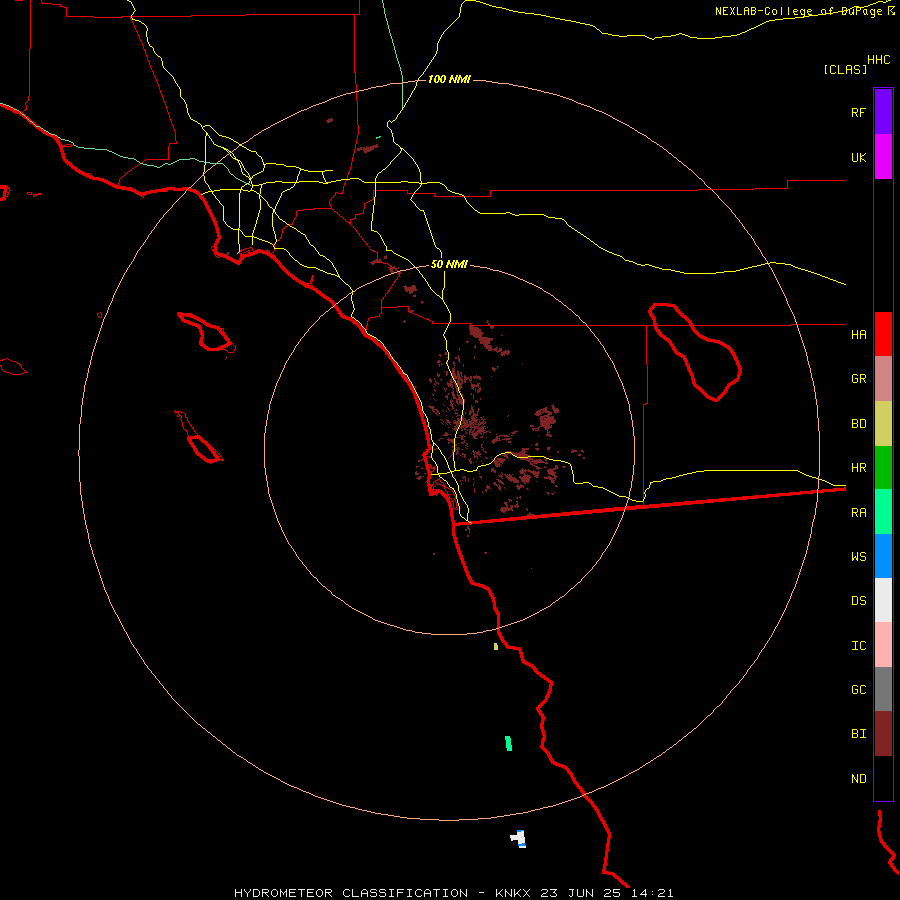Click the WS blue legend swatch
Image resolution: width=900 pixels, height=900 pixels.
coord(883,556)
